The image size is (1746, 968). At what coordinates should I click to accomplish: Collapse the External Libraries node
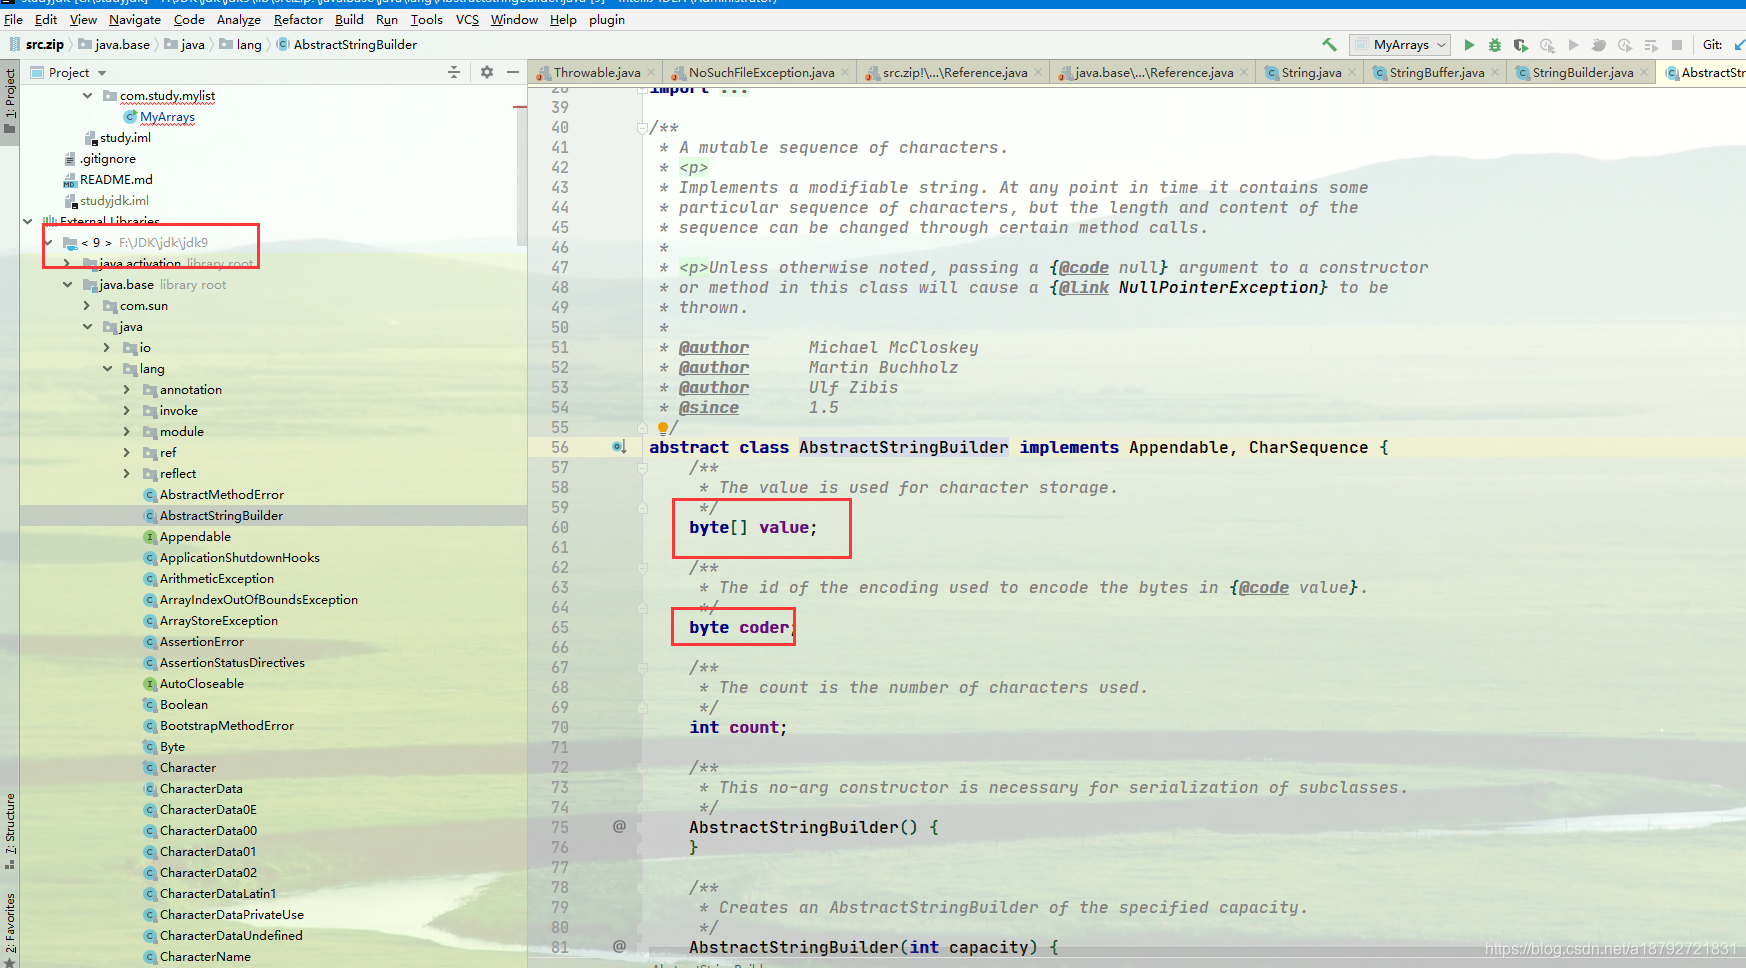pos(28,221)
